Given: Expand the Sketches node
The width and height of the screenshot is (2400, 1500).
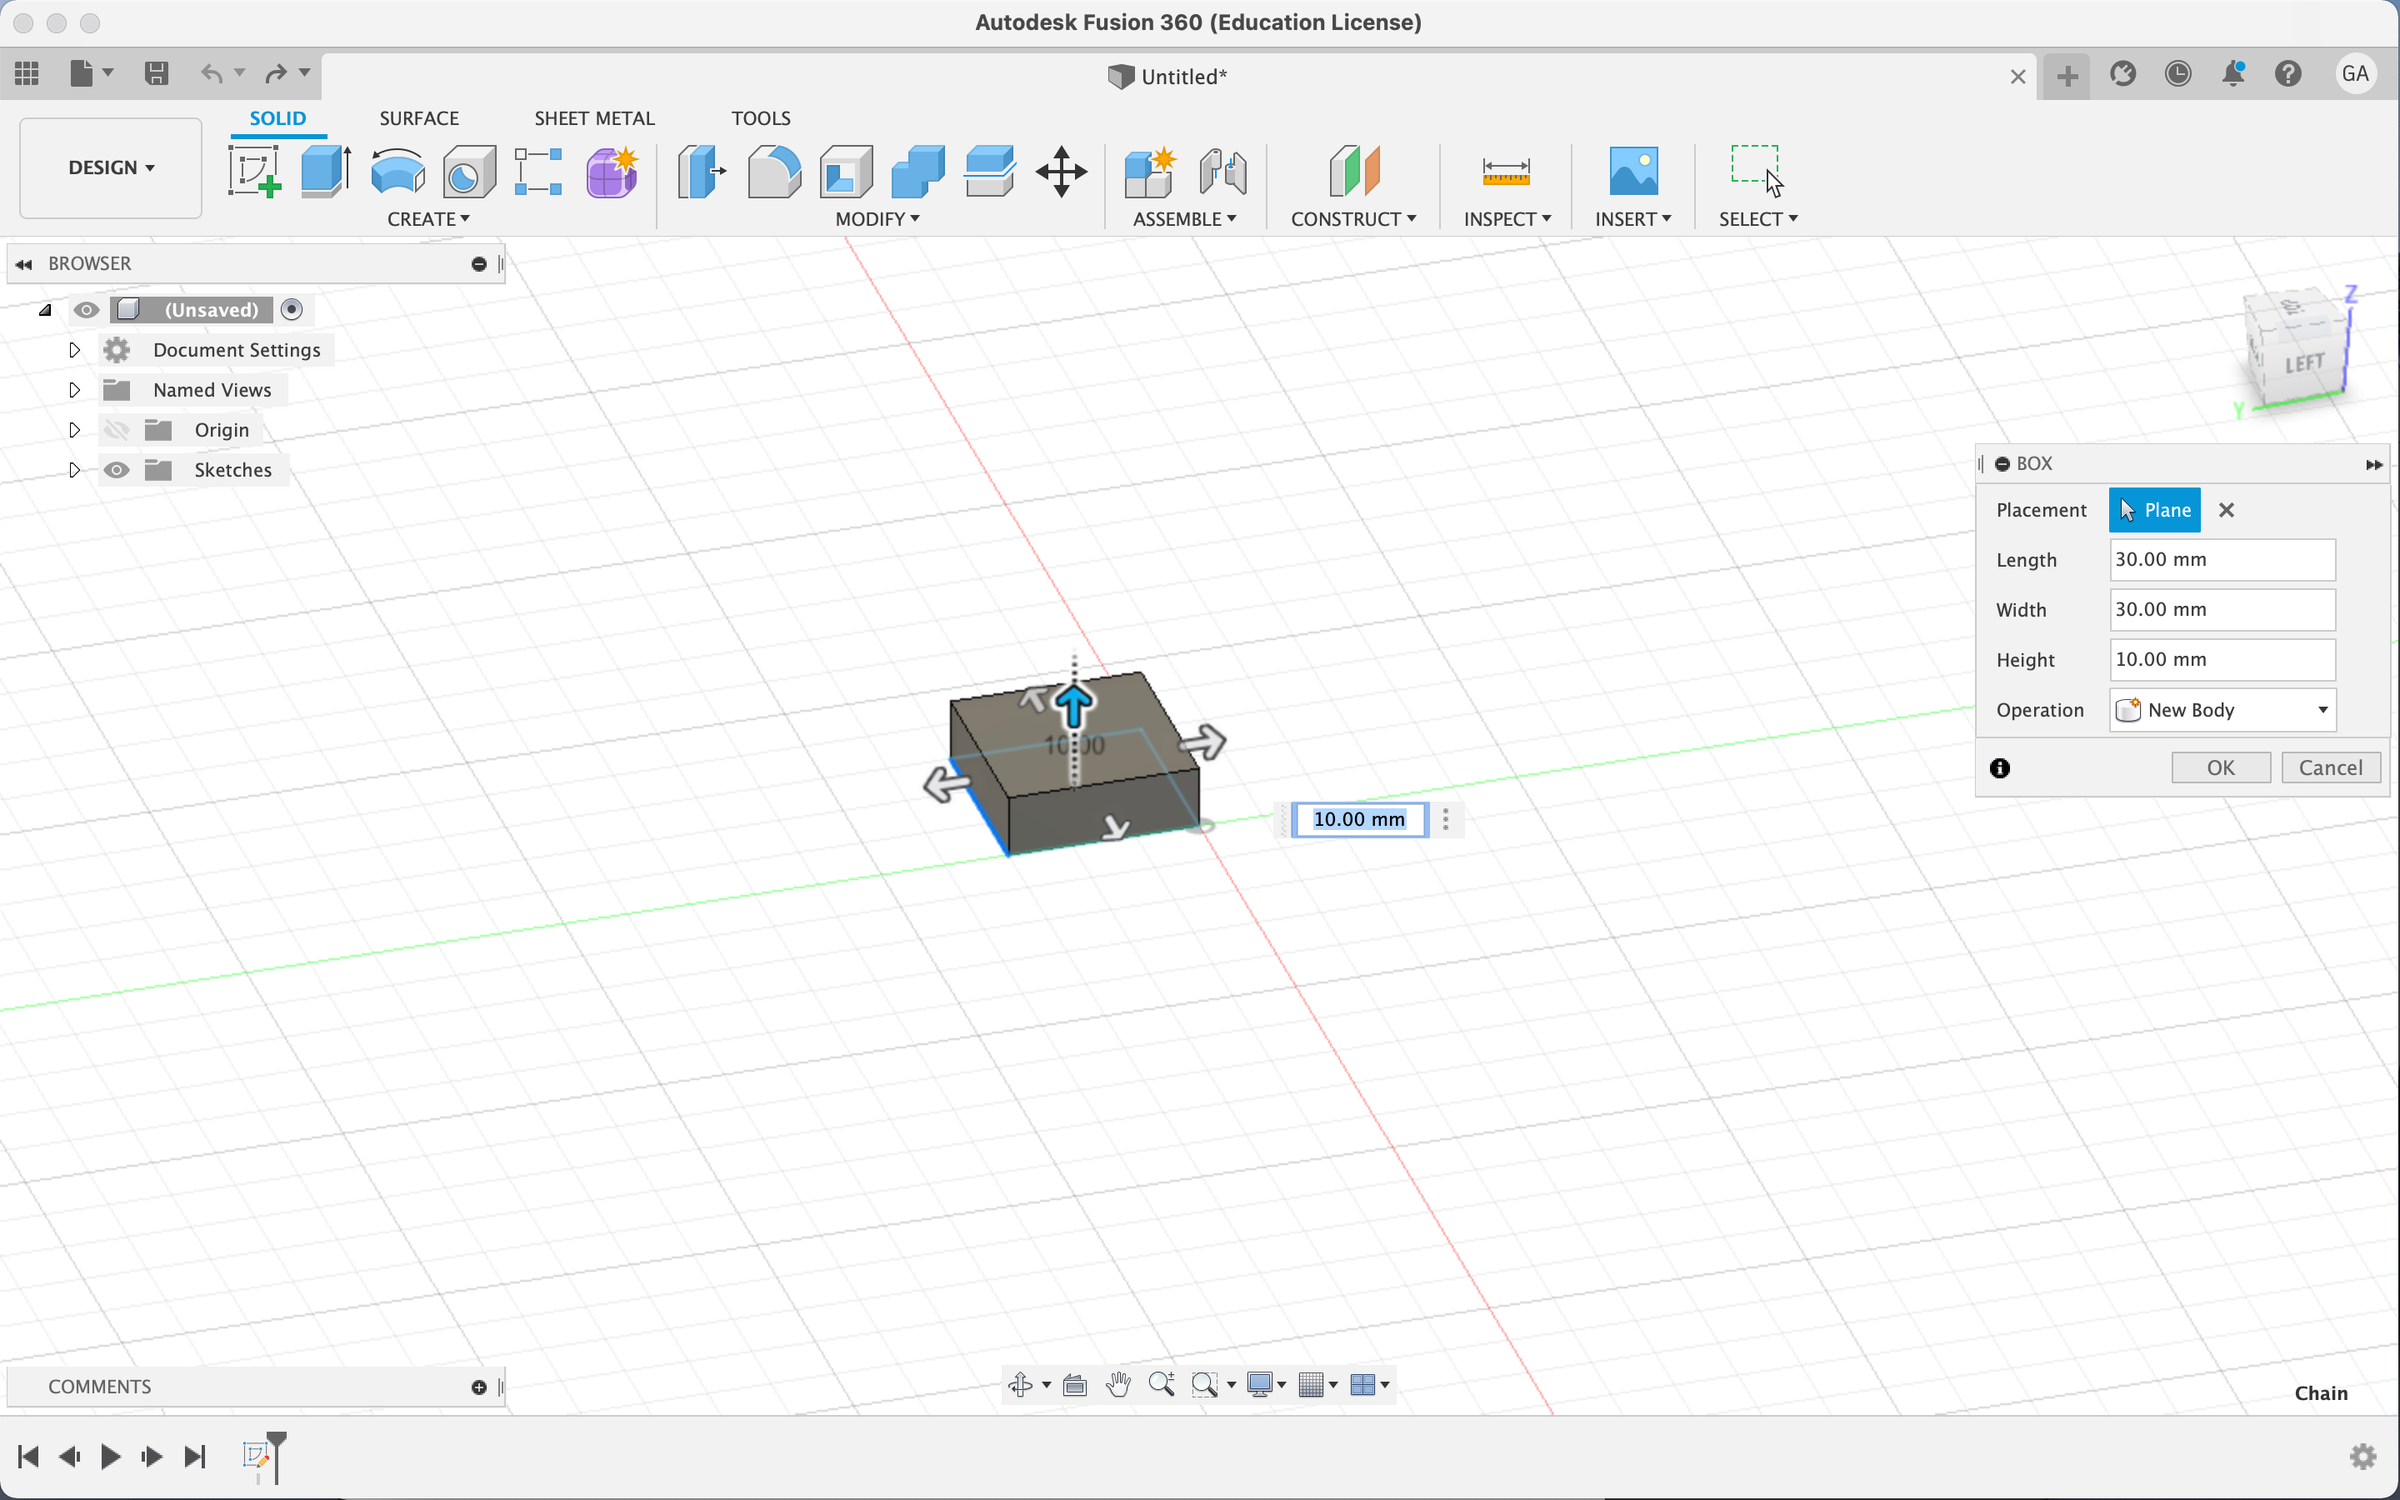Looking at the screenshot, I should (74, 470).
